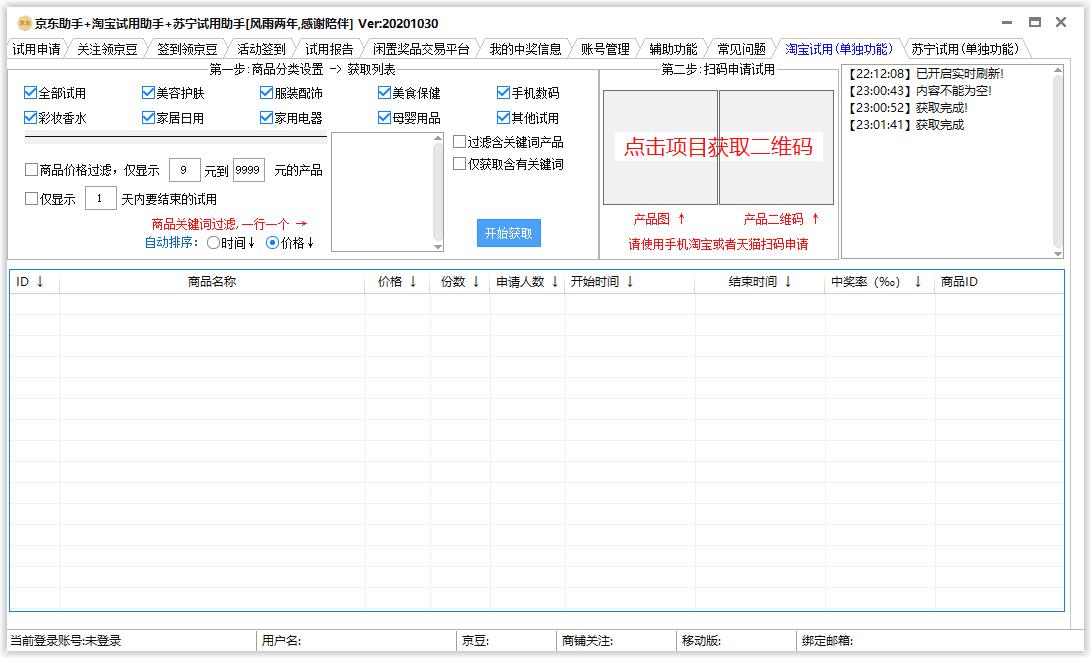Open the 试用报告 tab
Image resolution: width=1091 pixels, height=658 pixels.
tap(329, 49)
